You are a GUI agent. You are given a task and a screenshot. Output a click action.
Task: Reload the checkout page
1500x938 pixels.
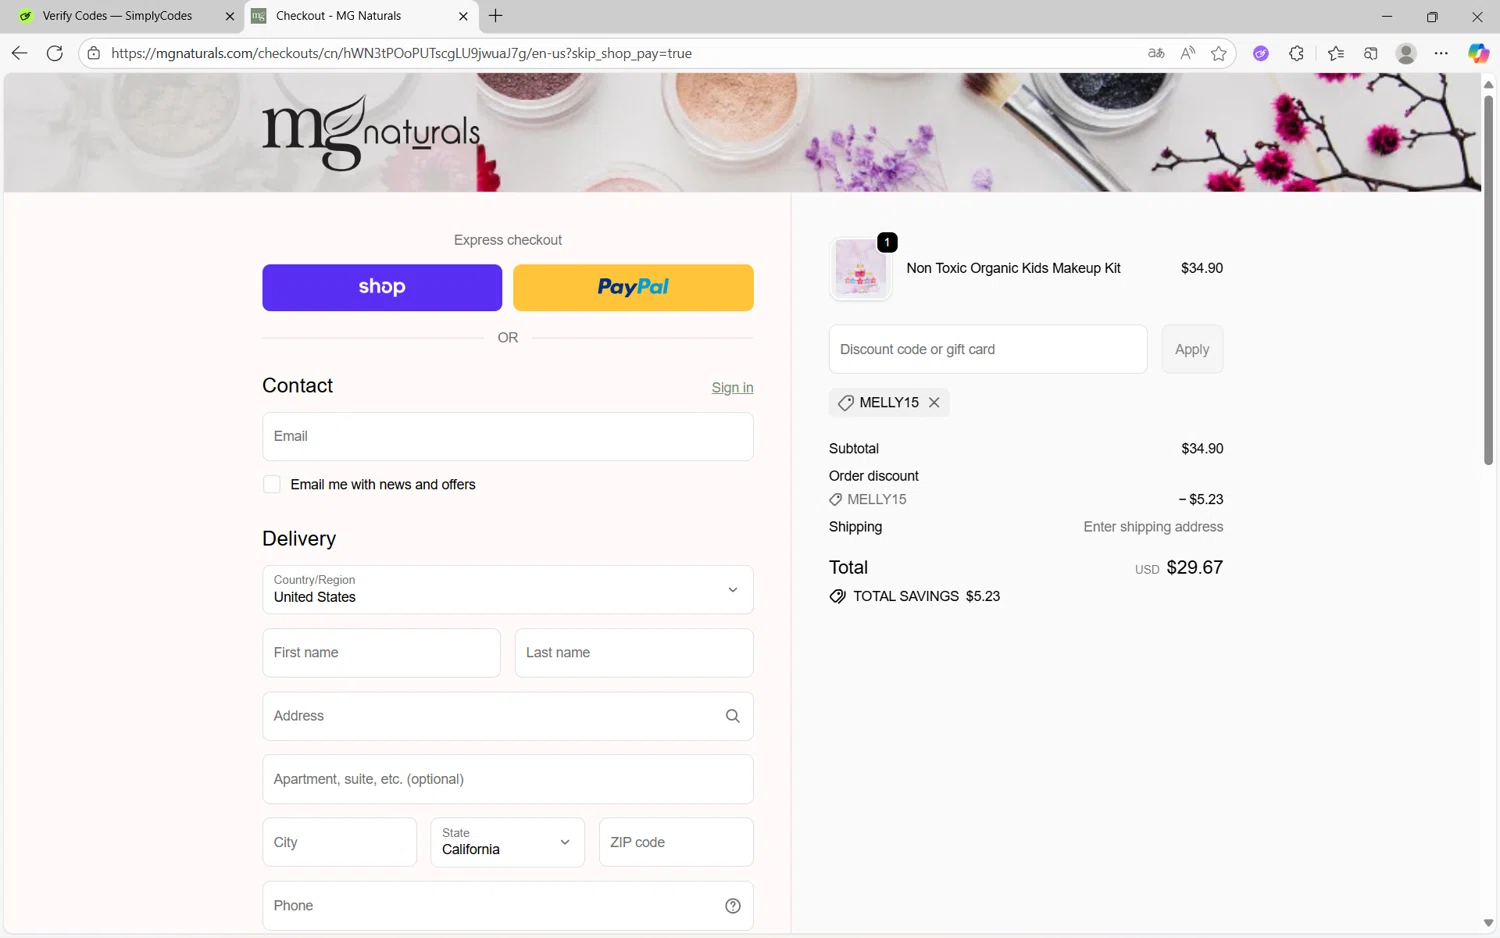(55, 53)
